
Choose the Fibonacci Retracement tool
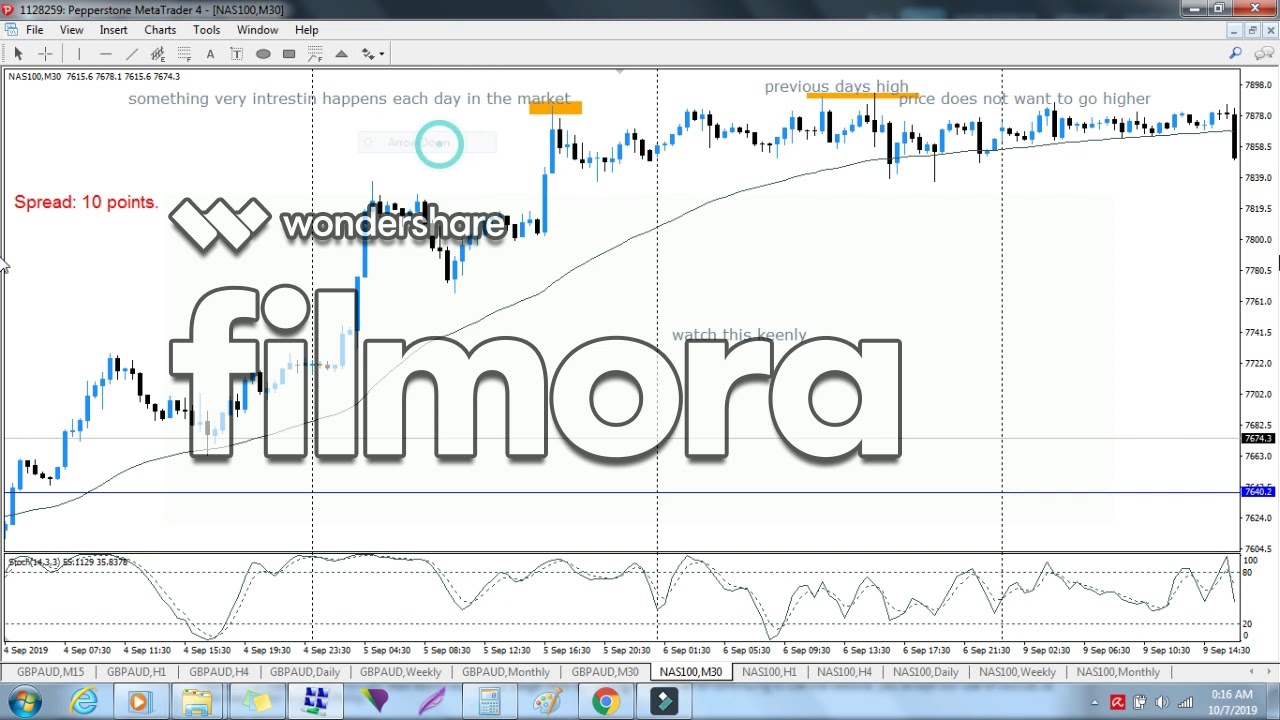(x=184, y=54)
